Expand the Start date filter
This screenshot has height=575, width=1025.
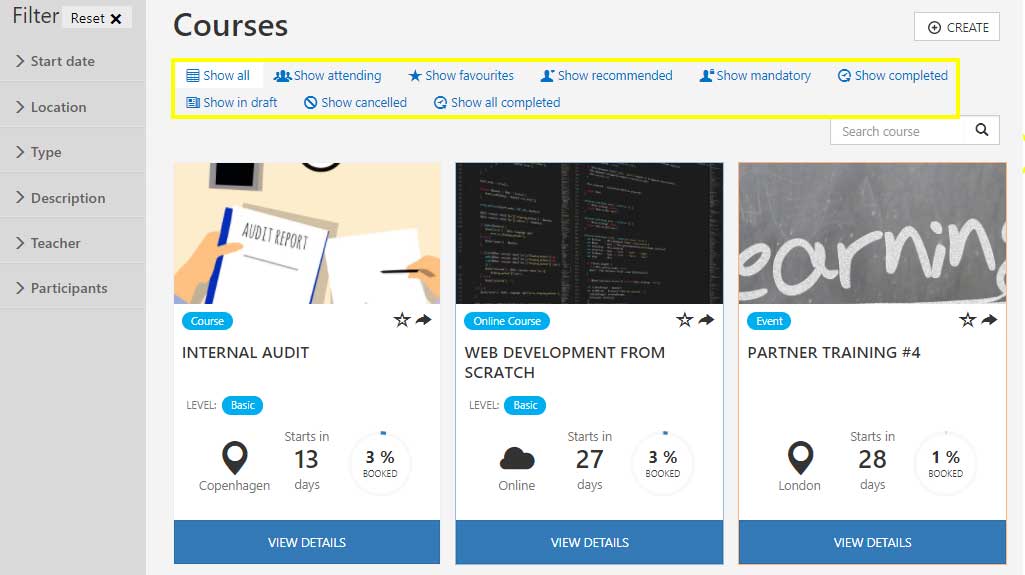click(62, 61)
